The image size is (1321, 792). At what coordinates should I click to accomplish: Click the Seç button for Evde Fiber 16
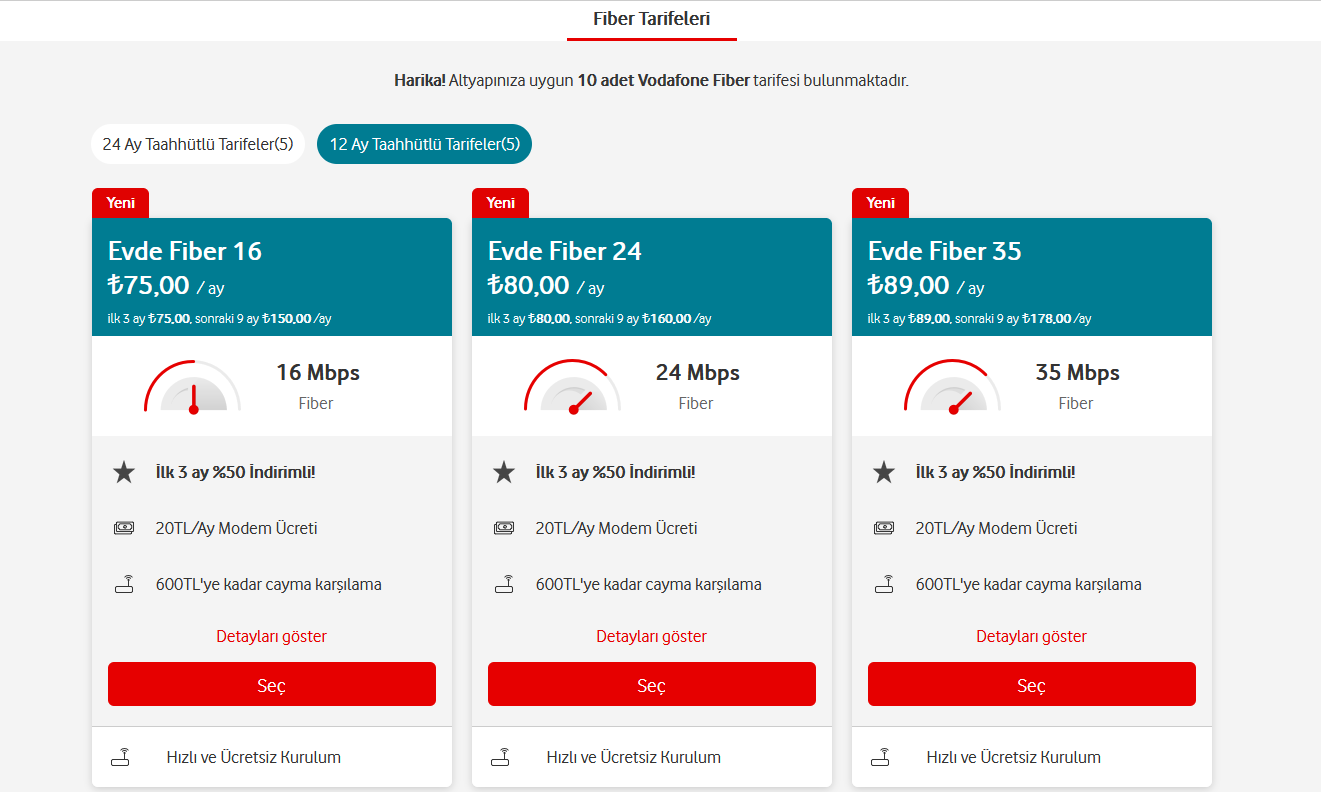[x=272, y=684]
